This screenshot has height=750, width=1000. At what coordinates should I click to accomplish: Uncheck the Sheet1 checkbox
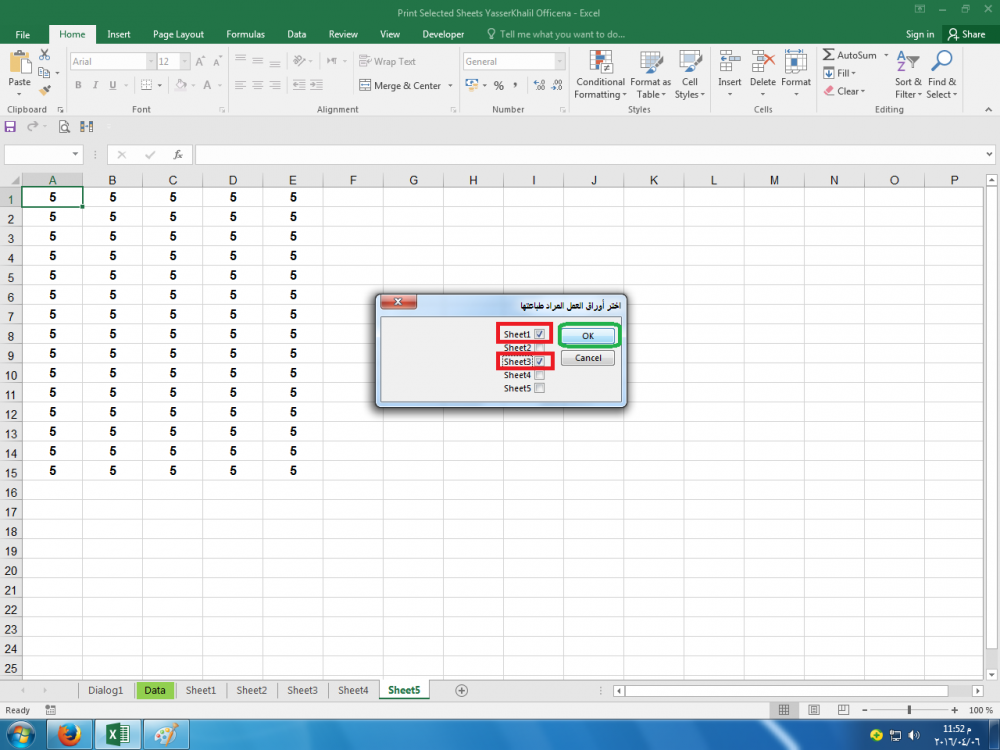540,334
